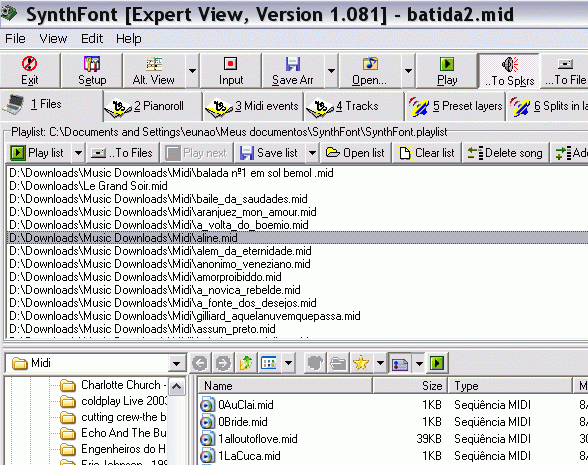Click the Input record button
The width and height of the screenshot is (588, 465).
231,71
